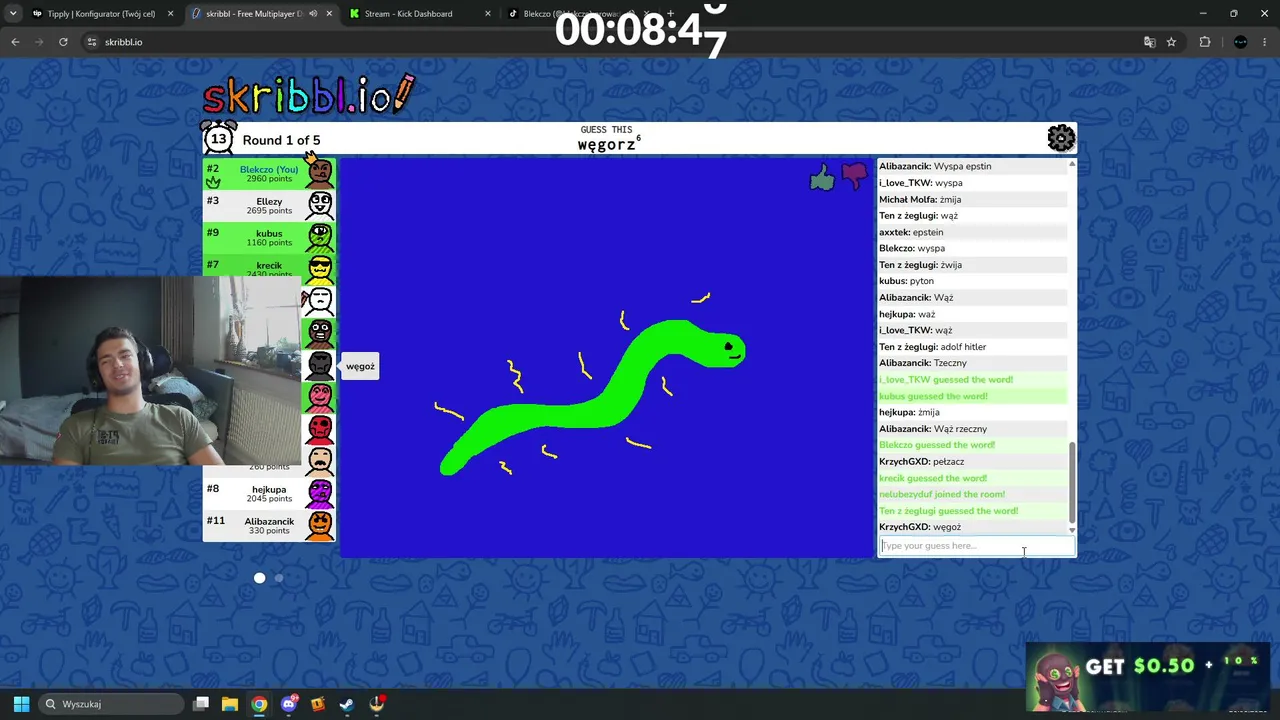
Task: Open Discord from taskbar
Action: (289, 704)
